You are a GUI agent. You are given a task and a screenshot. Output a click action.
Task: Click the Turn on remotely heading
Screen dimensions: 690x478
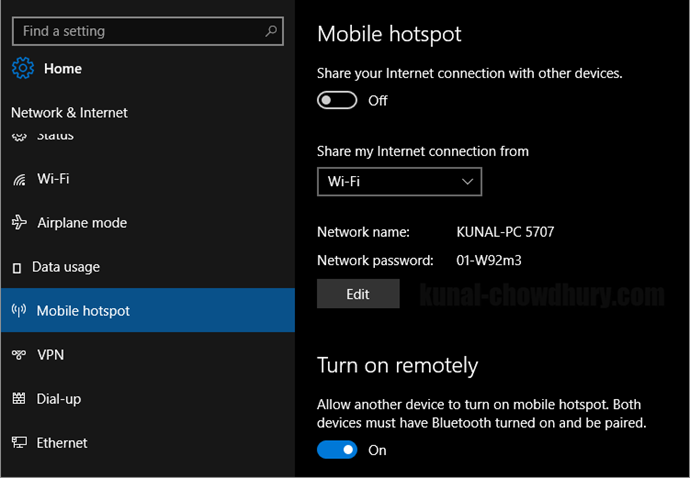[x=398, y=365]
